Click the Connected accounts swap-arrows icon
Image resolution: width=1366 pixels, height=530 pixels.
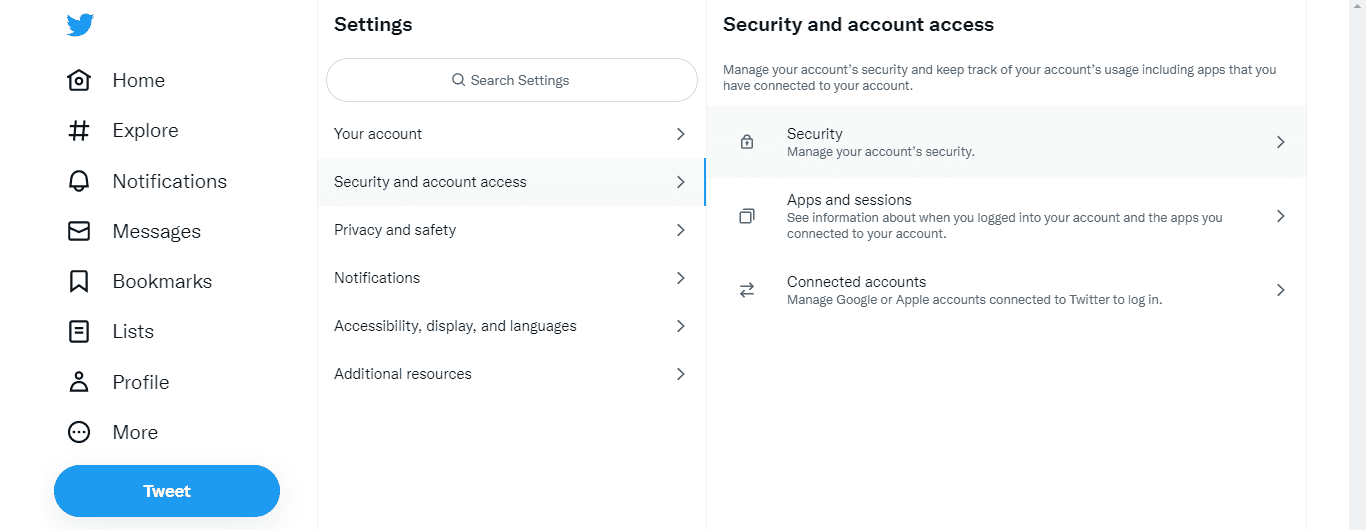tap(747, 290)
